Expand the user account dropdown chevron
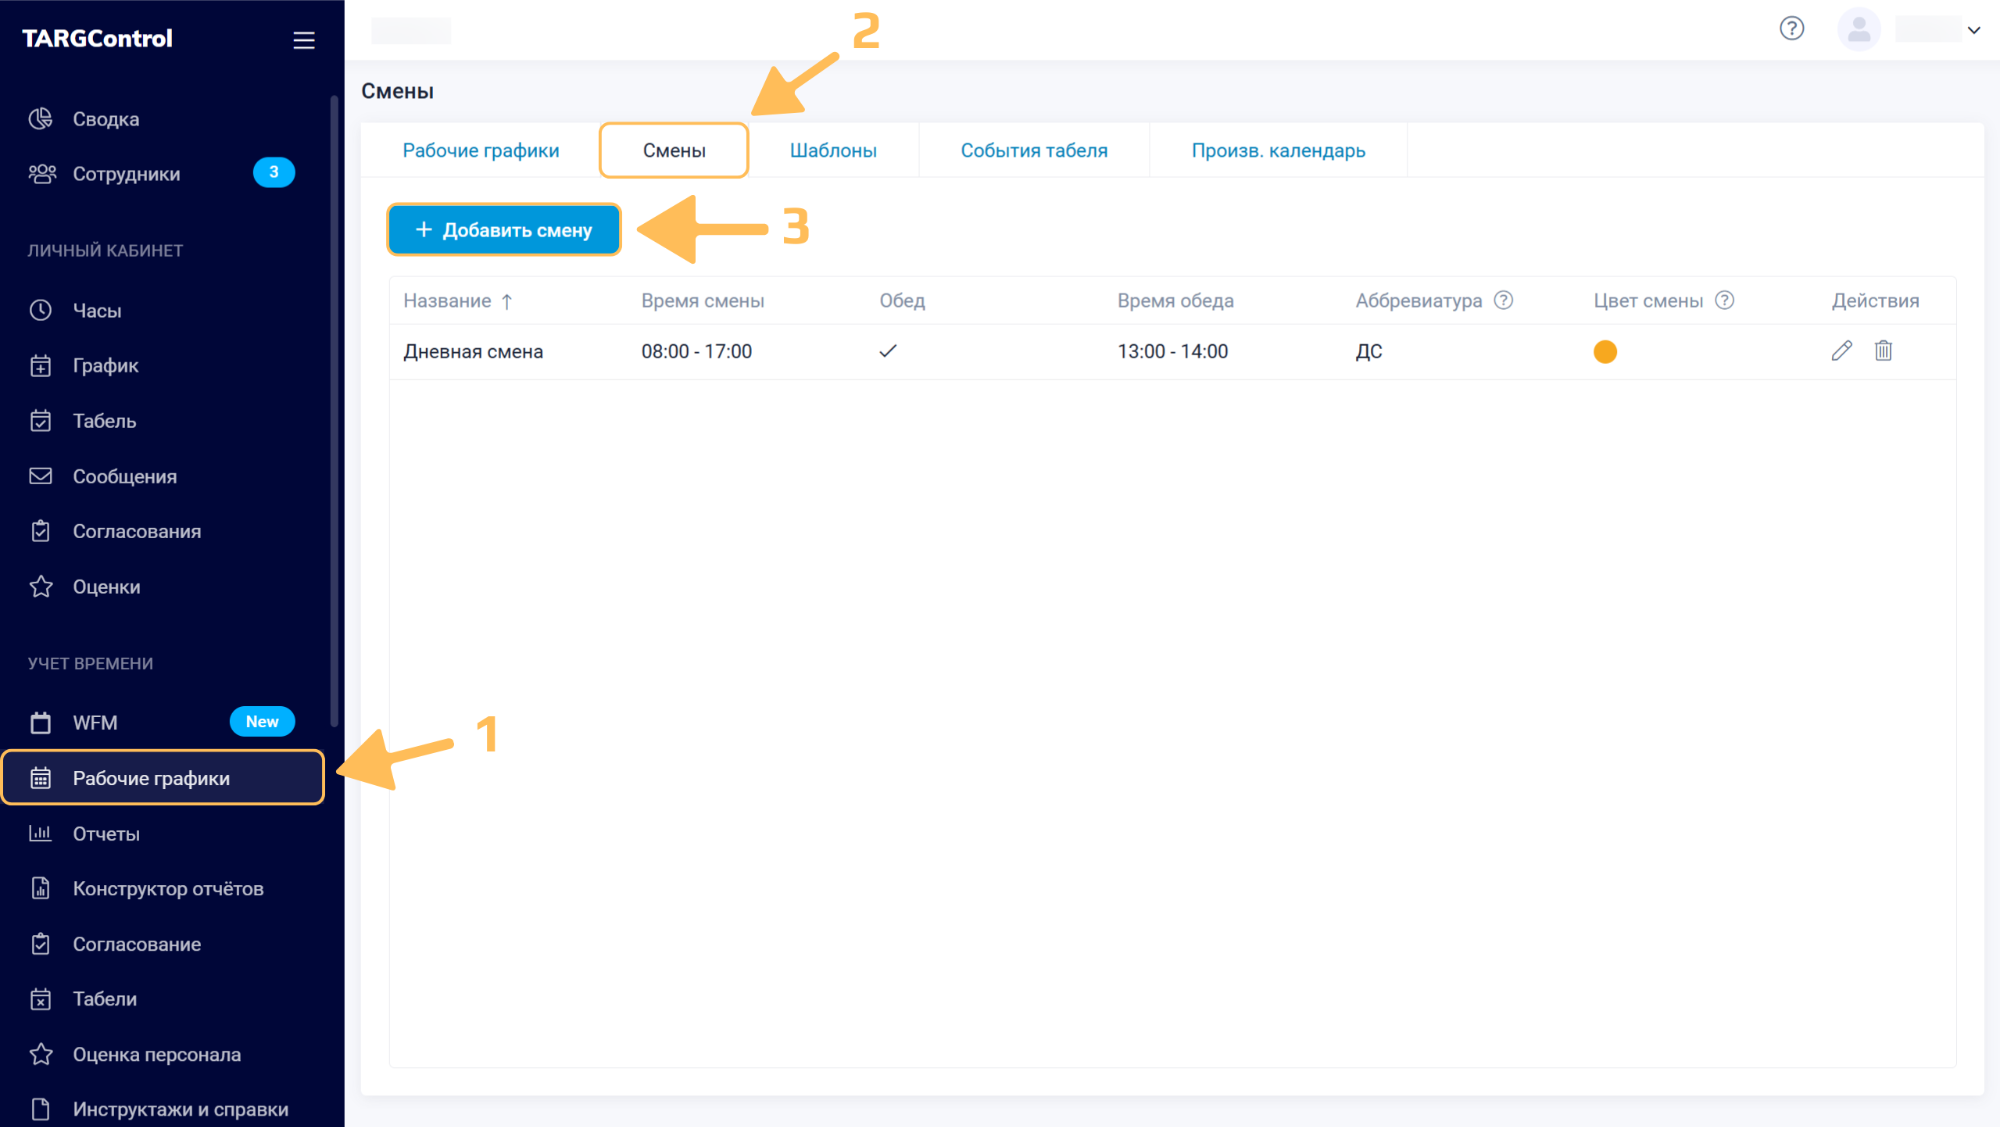The height and width of the screenshot is (1127, 2000). [1974, 30]
